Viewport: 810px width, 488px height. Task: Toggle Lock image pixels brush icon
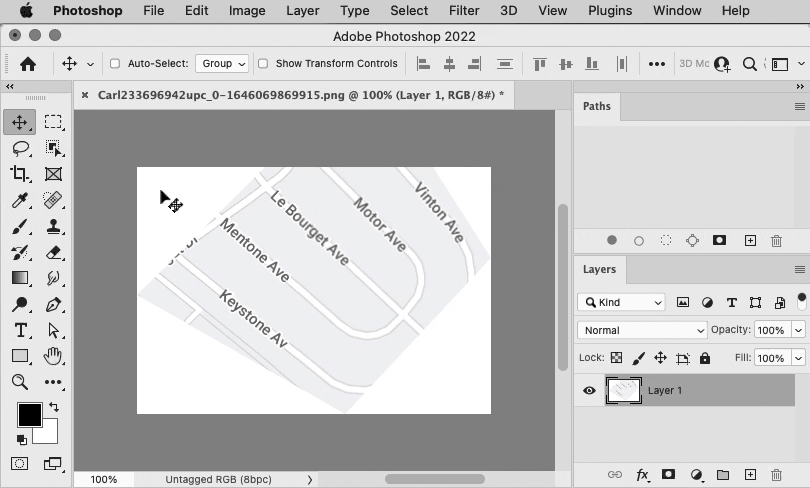click(x=638, y=358)
